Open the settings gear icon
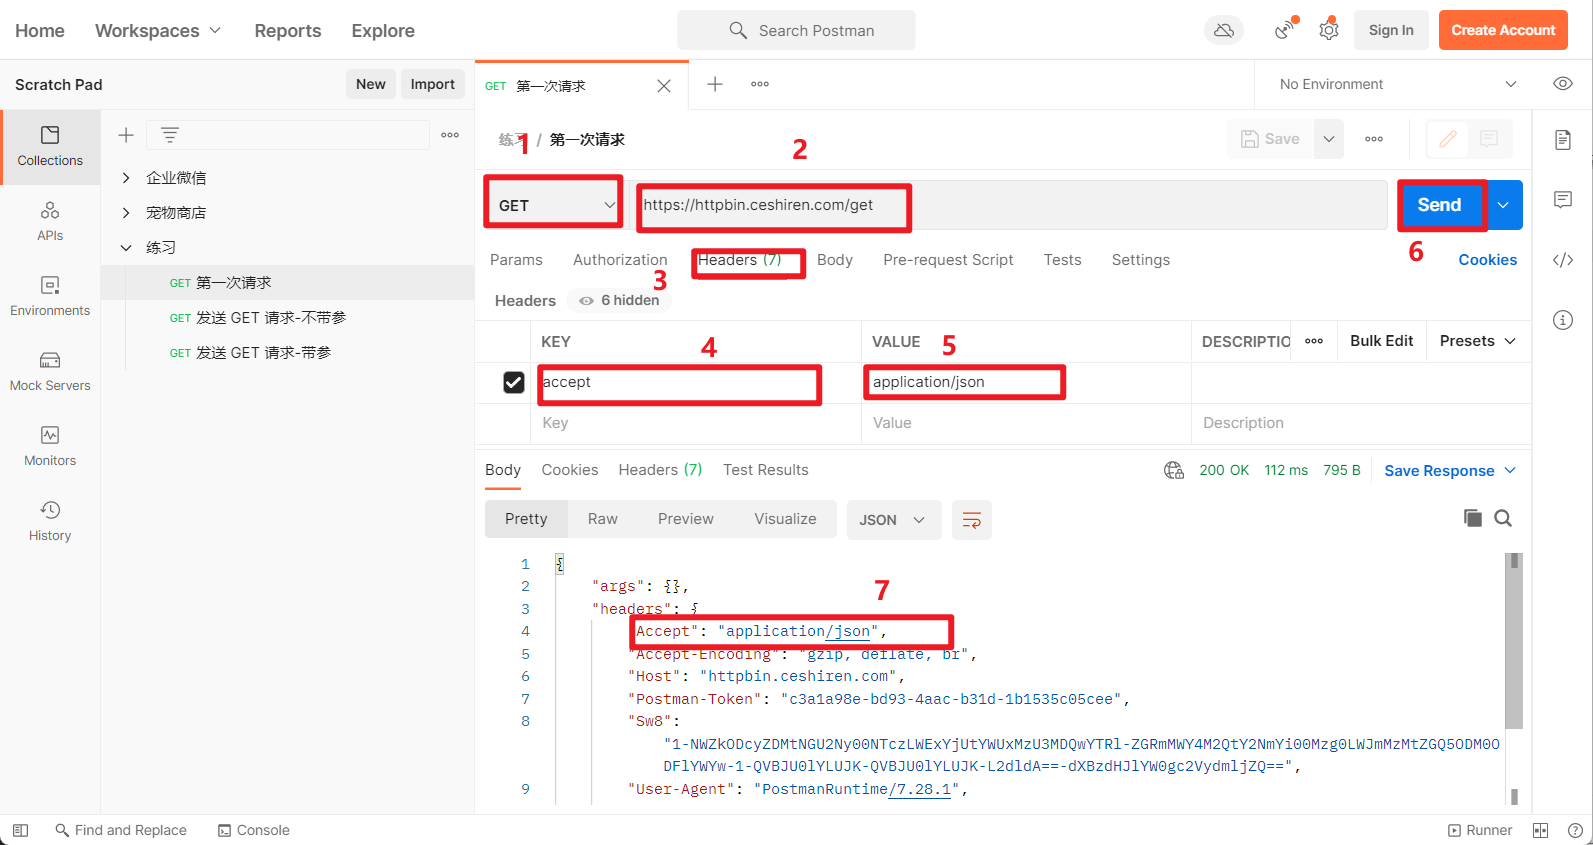Viewport: 1593px width, 845px height. pyautogui.click(x=1329, y=30)
